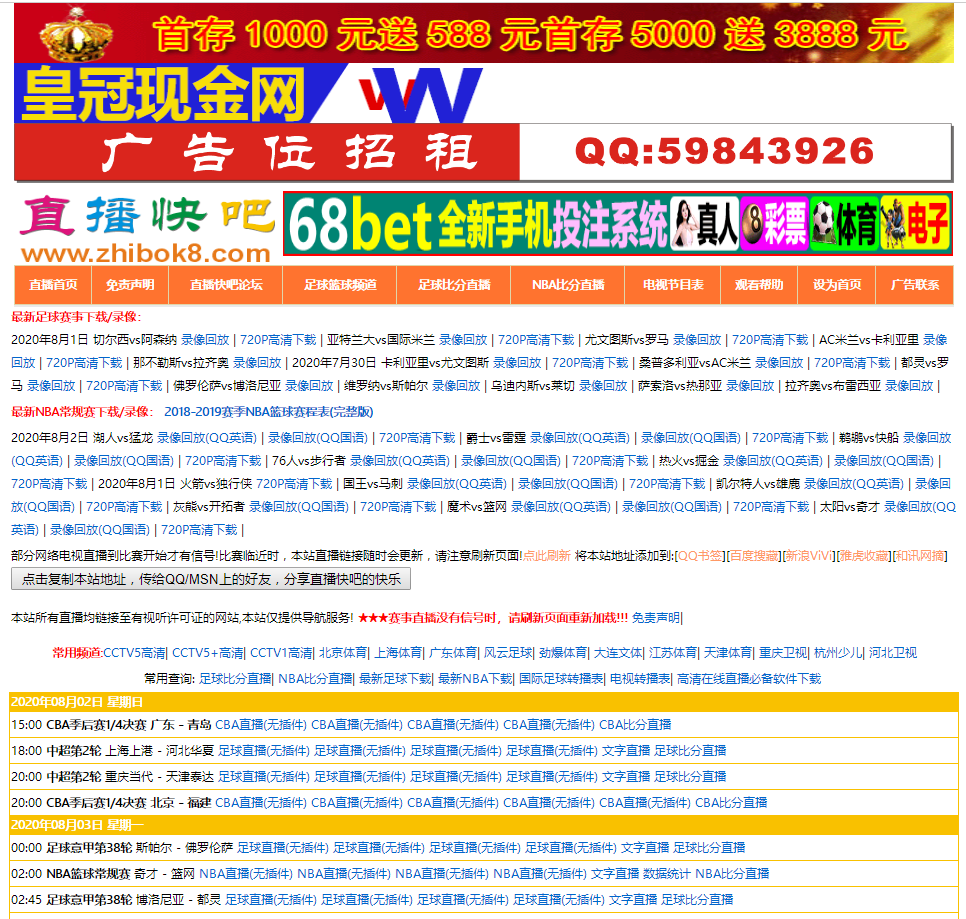This screenshot has width=966, height=919.
Task: Click the 新浪ViVi bookmark link
Action: [809, 556]
